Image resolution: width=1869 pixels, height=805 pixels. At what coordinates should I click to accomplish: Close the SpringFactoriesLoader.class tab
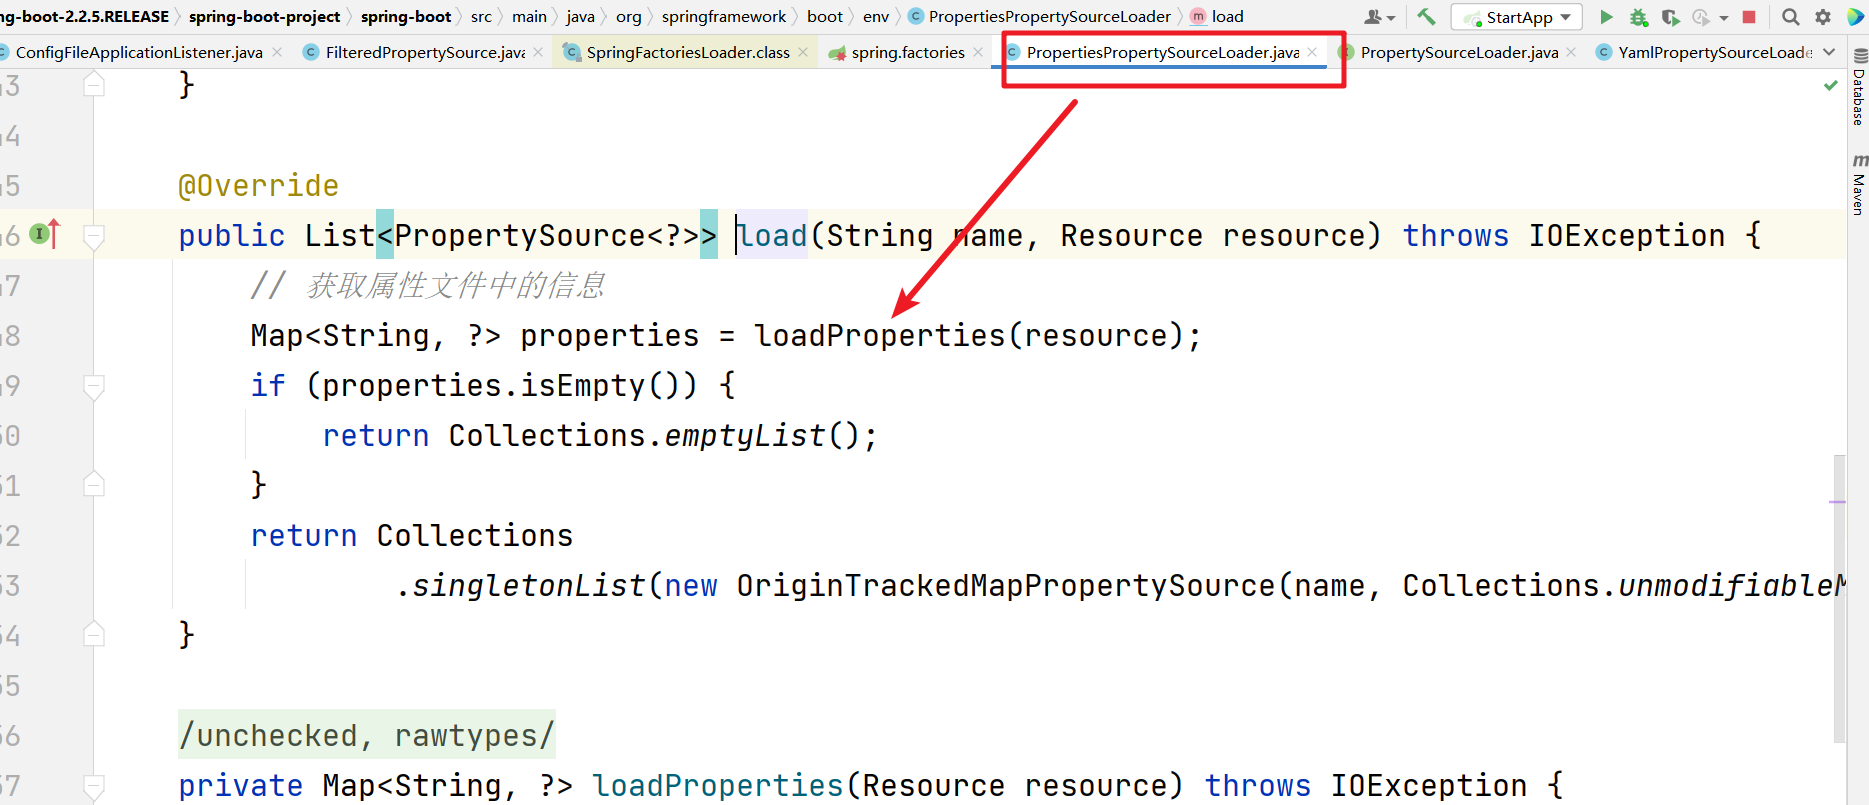coord(803,52)
